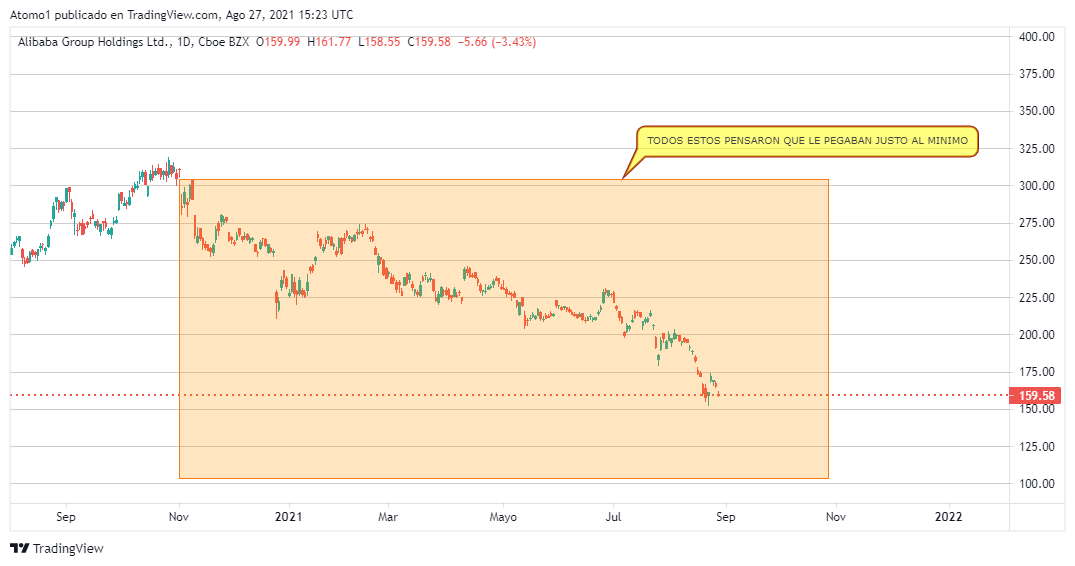Image resolution: width=1075 pixels, height=566 pixels.
Task: Click the 250.00 price axis label
Action: click(1037, 260)
